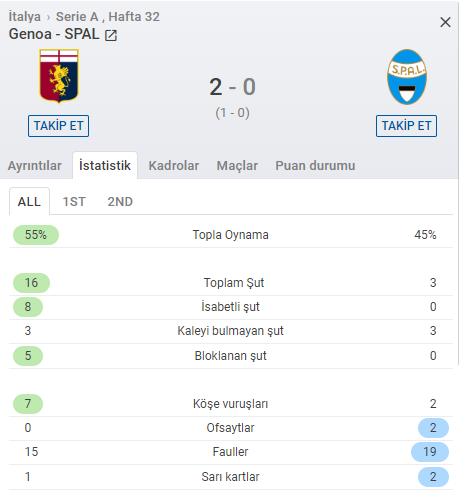Click the İtalya breadcrumb link
Viewport: 459px width, 498px height.
pyautogui.click(x=25, y=16)
